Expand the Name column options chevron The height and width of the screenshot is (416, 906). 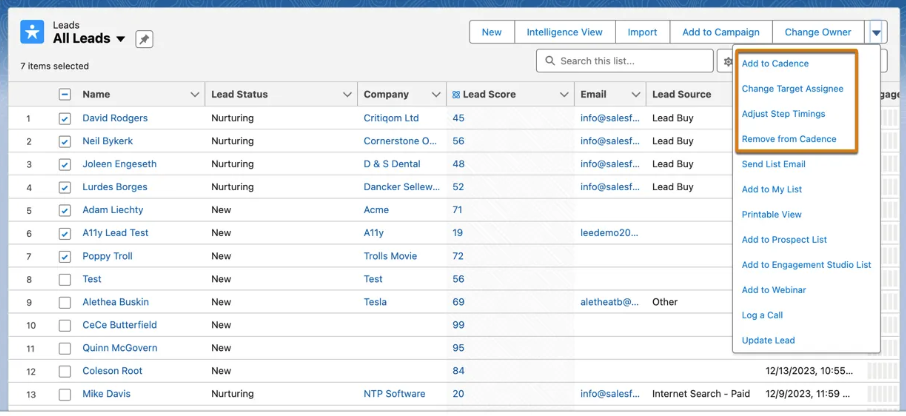(194, 95)
